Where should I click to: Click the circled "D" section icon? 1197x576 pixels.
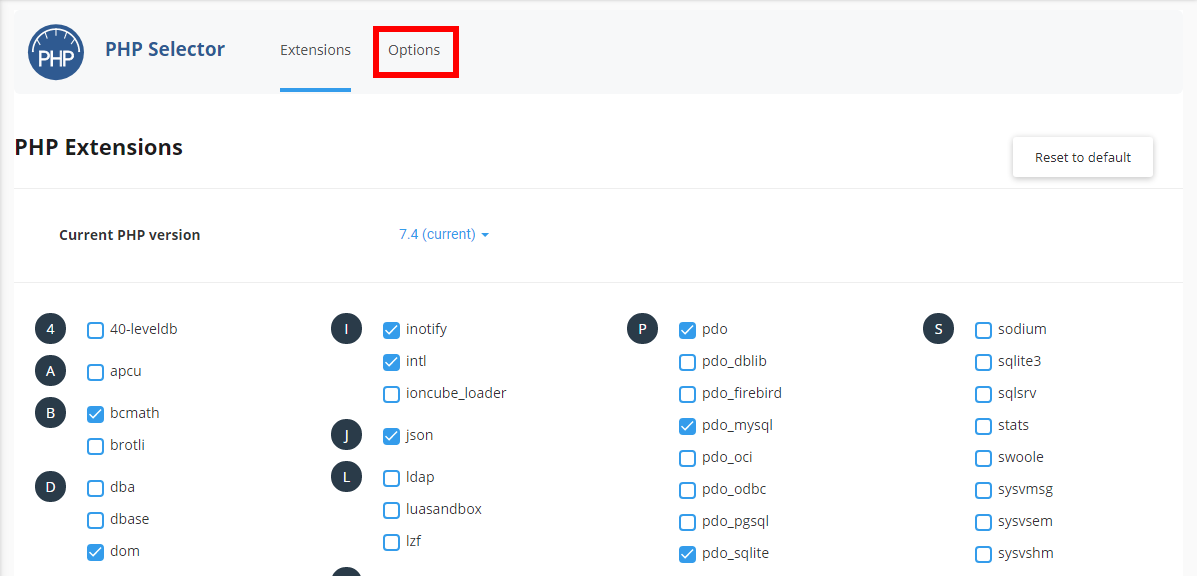[50, 486]
